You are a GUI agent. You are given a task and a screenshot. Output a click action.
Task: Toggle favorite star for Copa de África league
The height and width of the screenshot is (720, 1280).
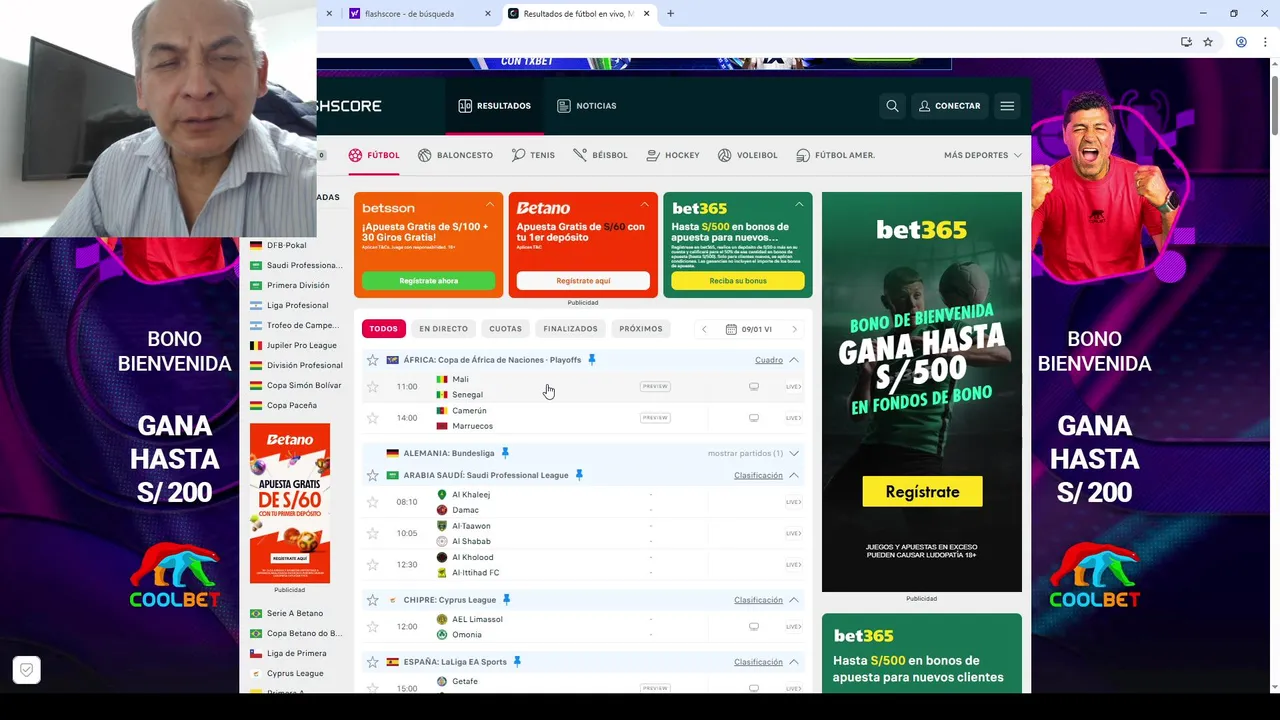pyautogui.click(x=373, y=360)
